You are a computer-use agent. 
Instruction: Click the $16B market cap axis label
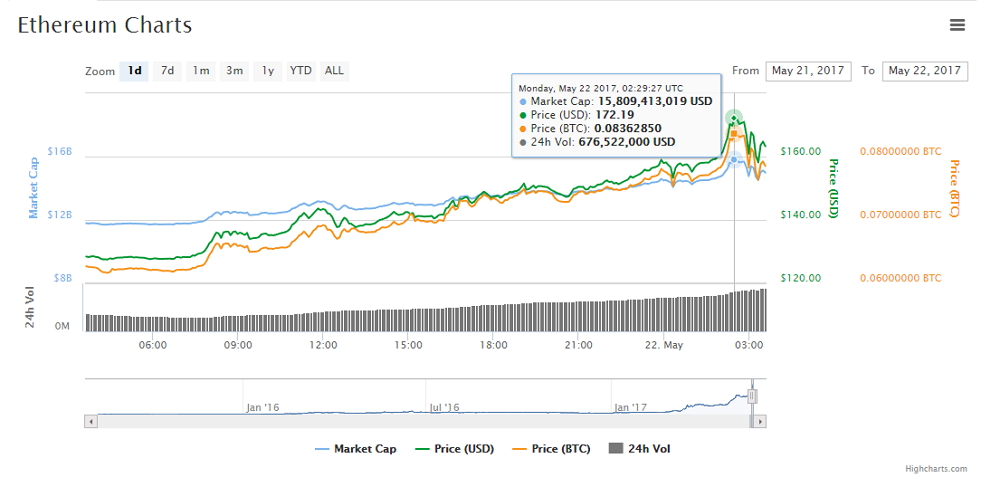(60, 151)
